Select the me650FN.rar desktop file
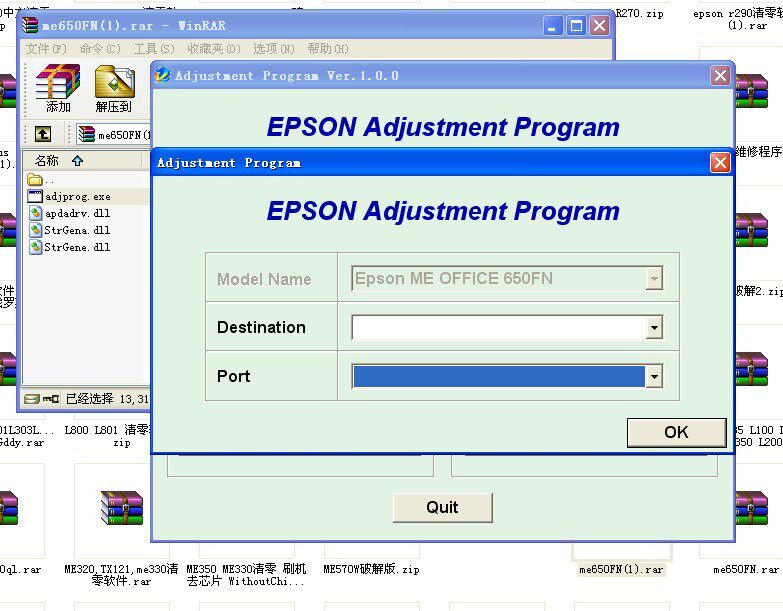Image resolution: width=783 pixels, height=611 pixels. (746, 570)
